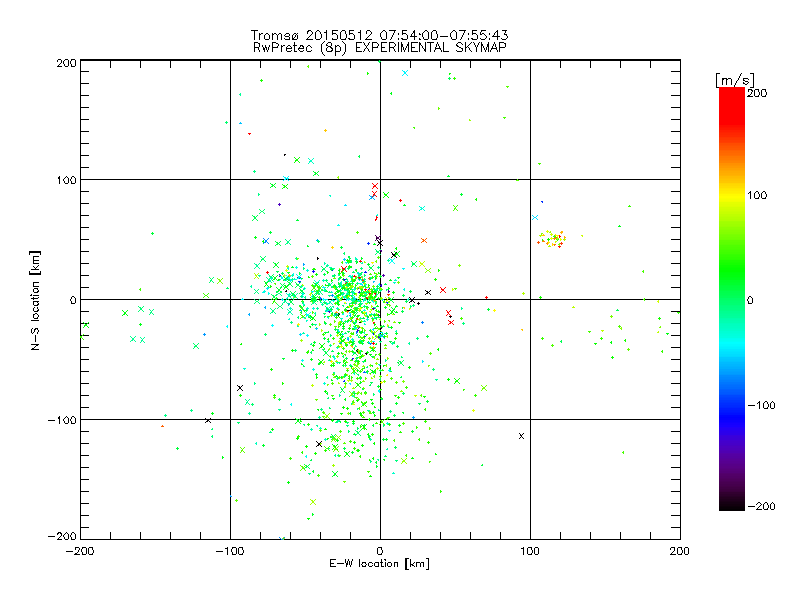Screen dimensions: 800x600
Task: Click the y-axis tick label '200'
Action: pyautogui.click(x=66, y=63)
